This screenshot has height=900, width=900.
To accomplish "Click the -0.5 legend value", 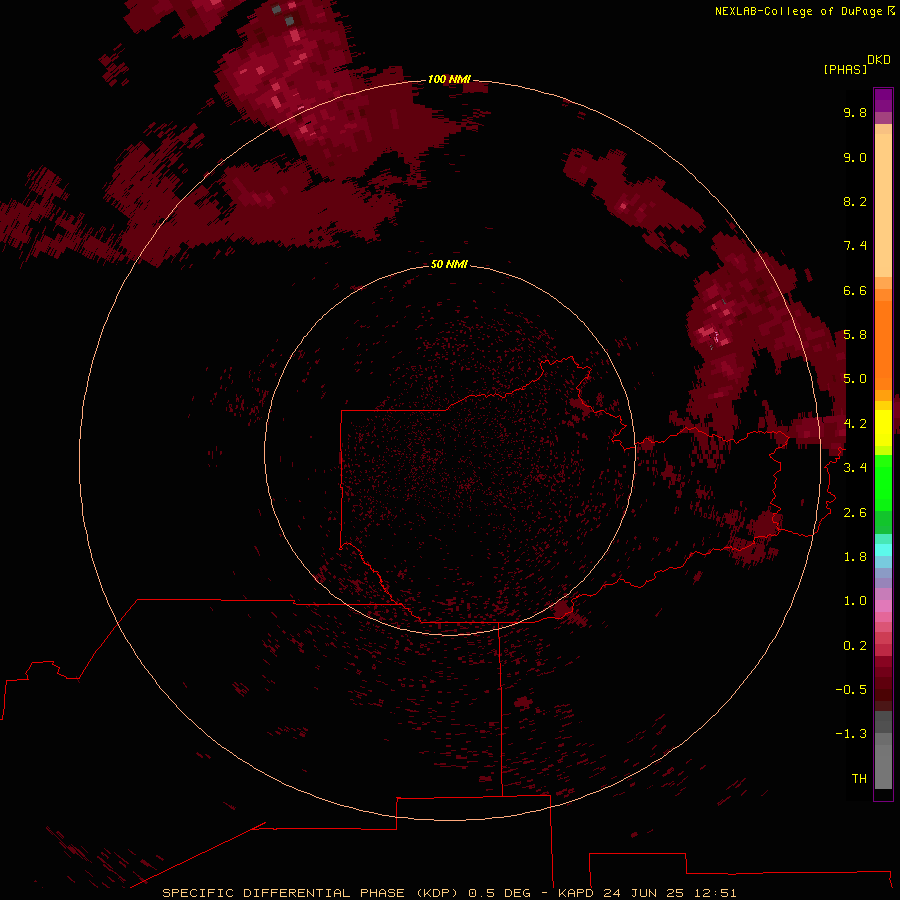I will point(851,690).
